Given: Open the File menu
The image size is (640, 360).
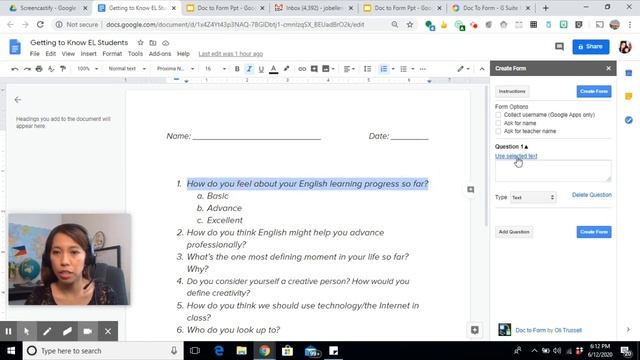Looking at the screenshot, I should pos(35,54).
